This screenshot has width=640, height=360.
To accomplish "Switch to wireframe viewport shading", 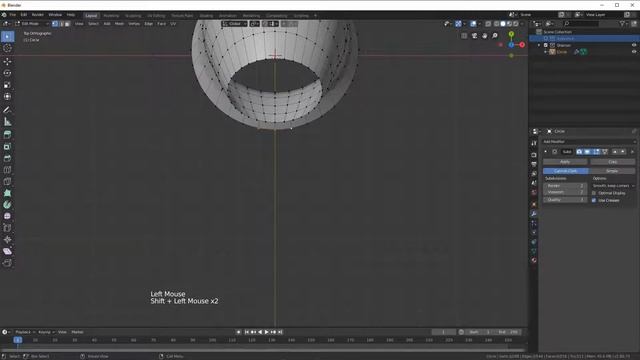I will tap(496, 24).
